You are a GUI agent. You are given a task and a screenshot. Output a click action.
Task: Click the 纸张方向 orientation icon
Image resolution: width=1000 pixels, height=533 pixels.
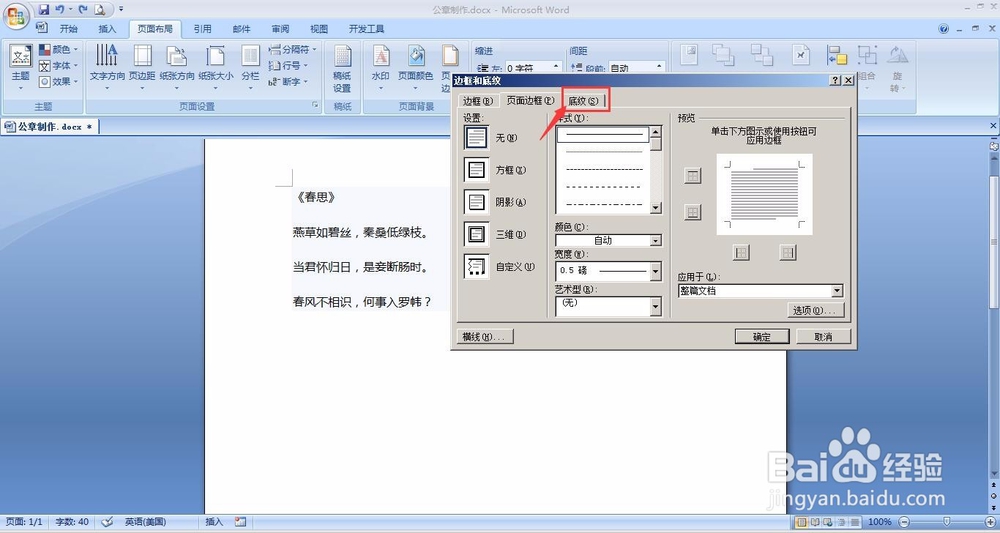point(177,56)
